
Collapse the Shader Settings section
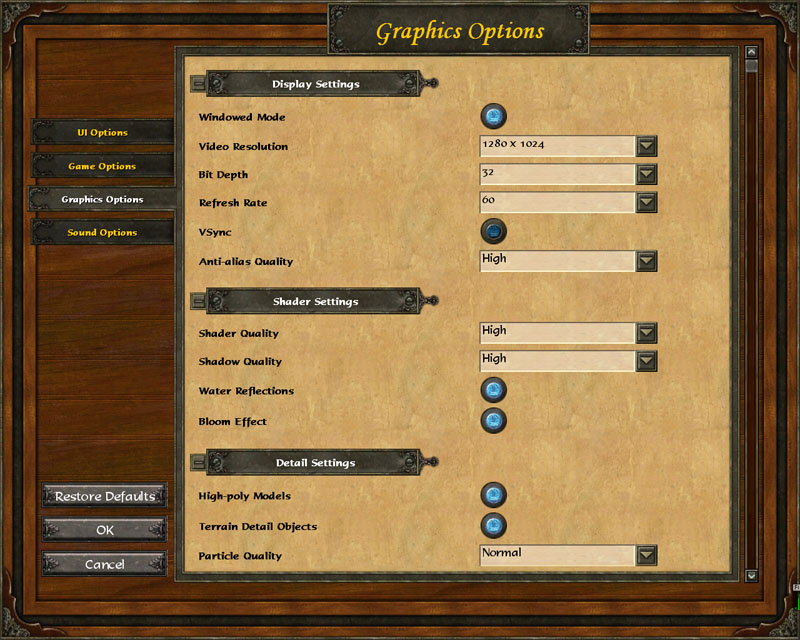click(198, 301)
